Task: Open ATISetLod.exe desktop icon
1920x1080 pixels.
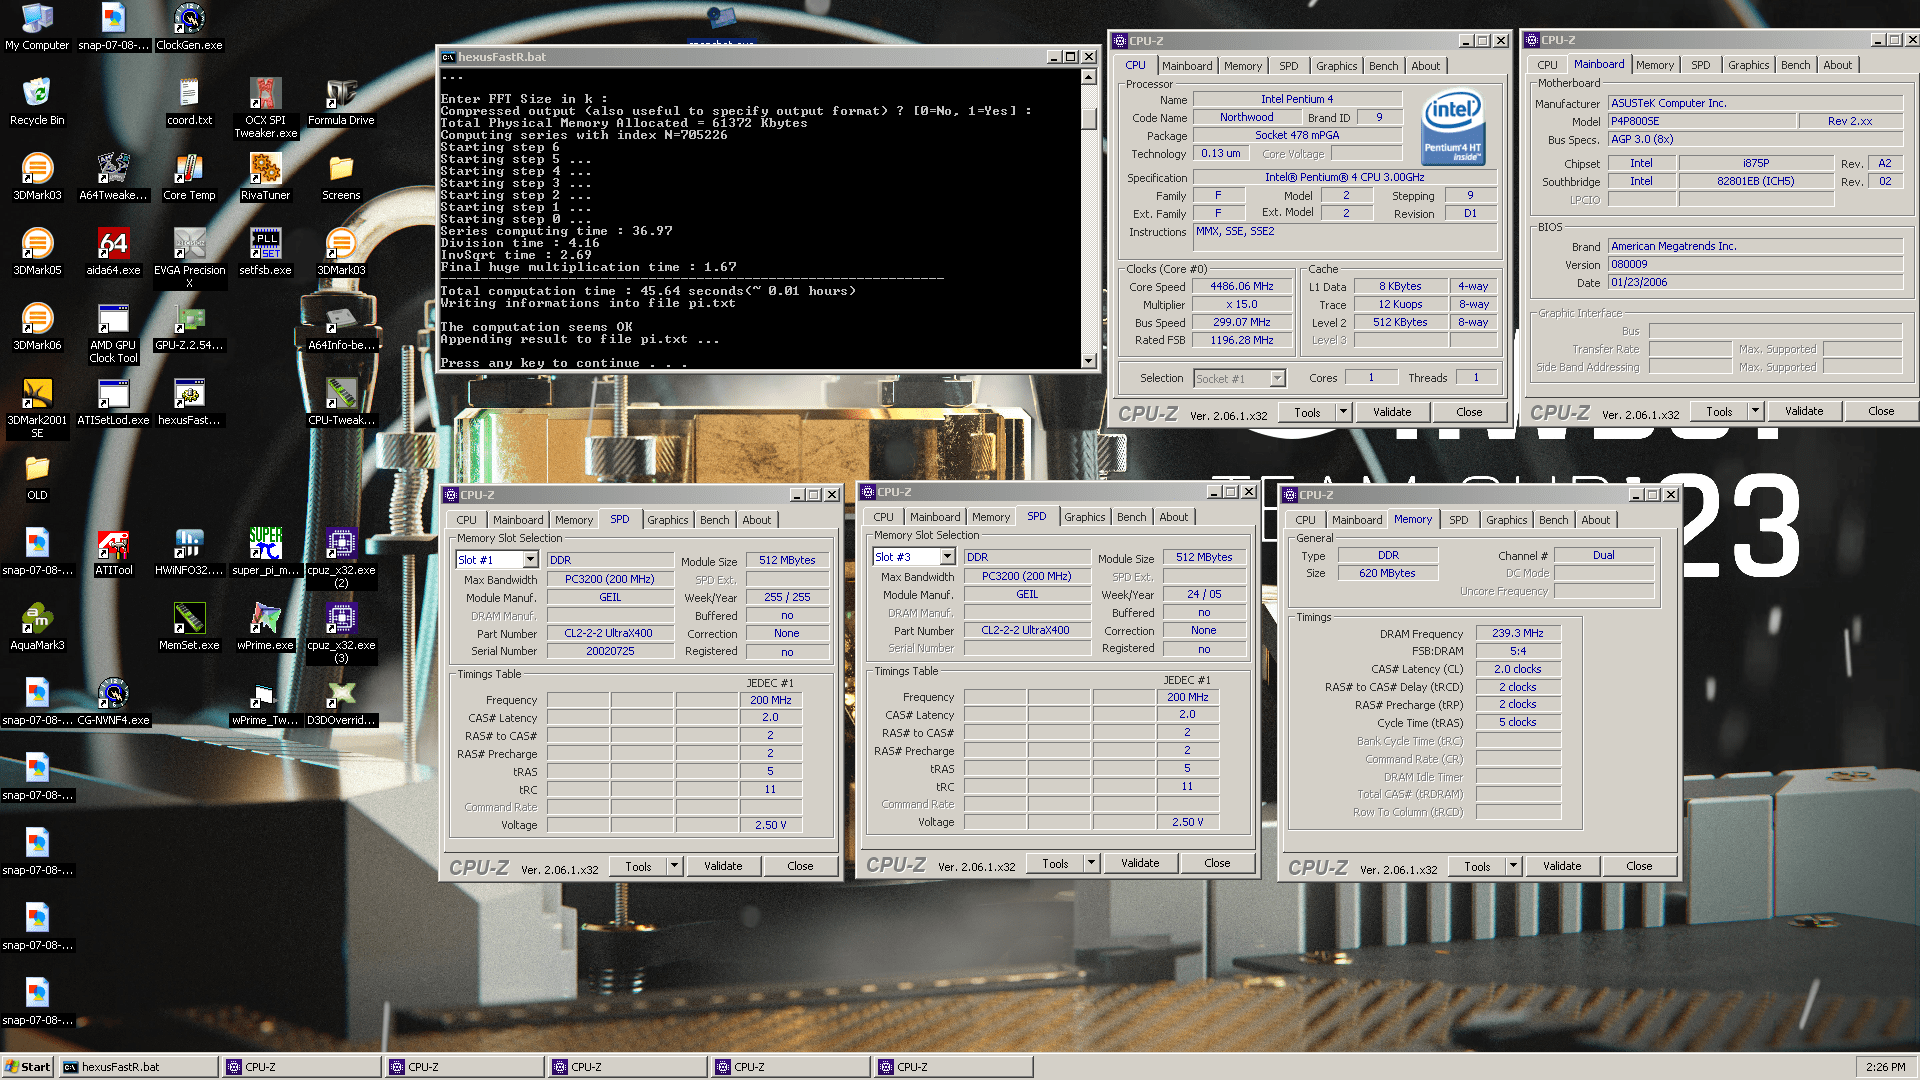Action: (113, 401)
